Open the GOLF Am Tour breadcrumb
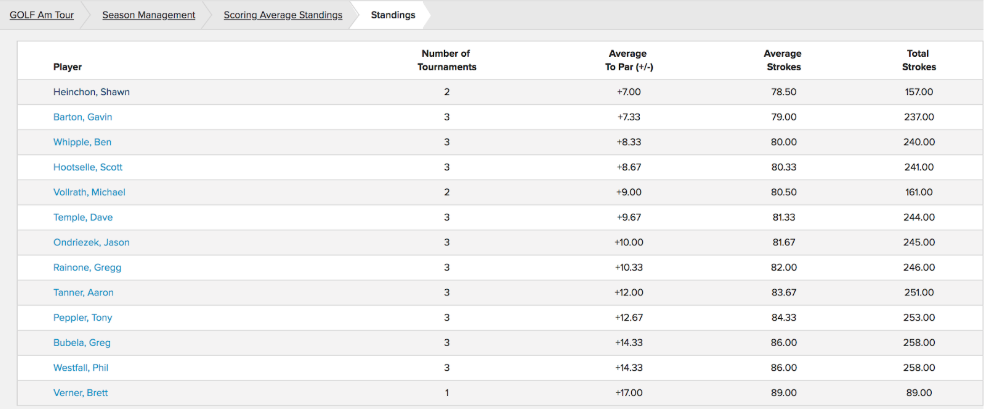This screenshot has width=987, height=409. coord(42,15)
